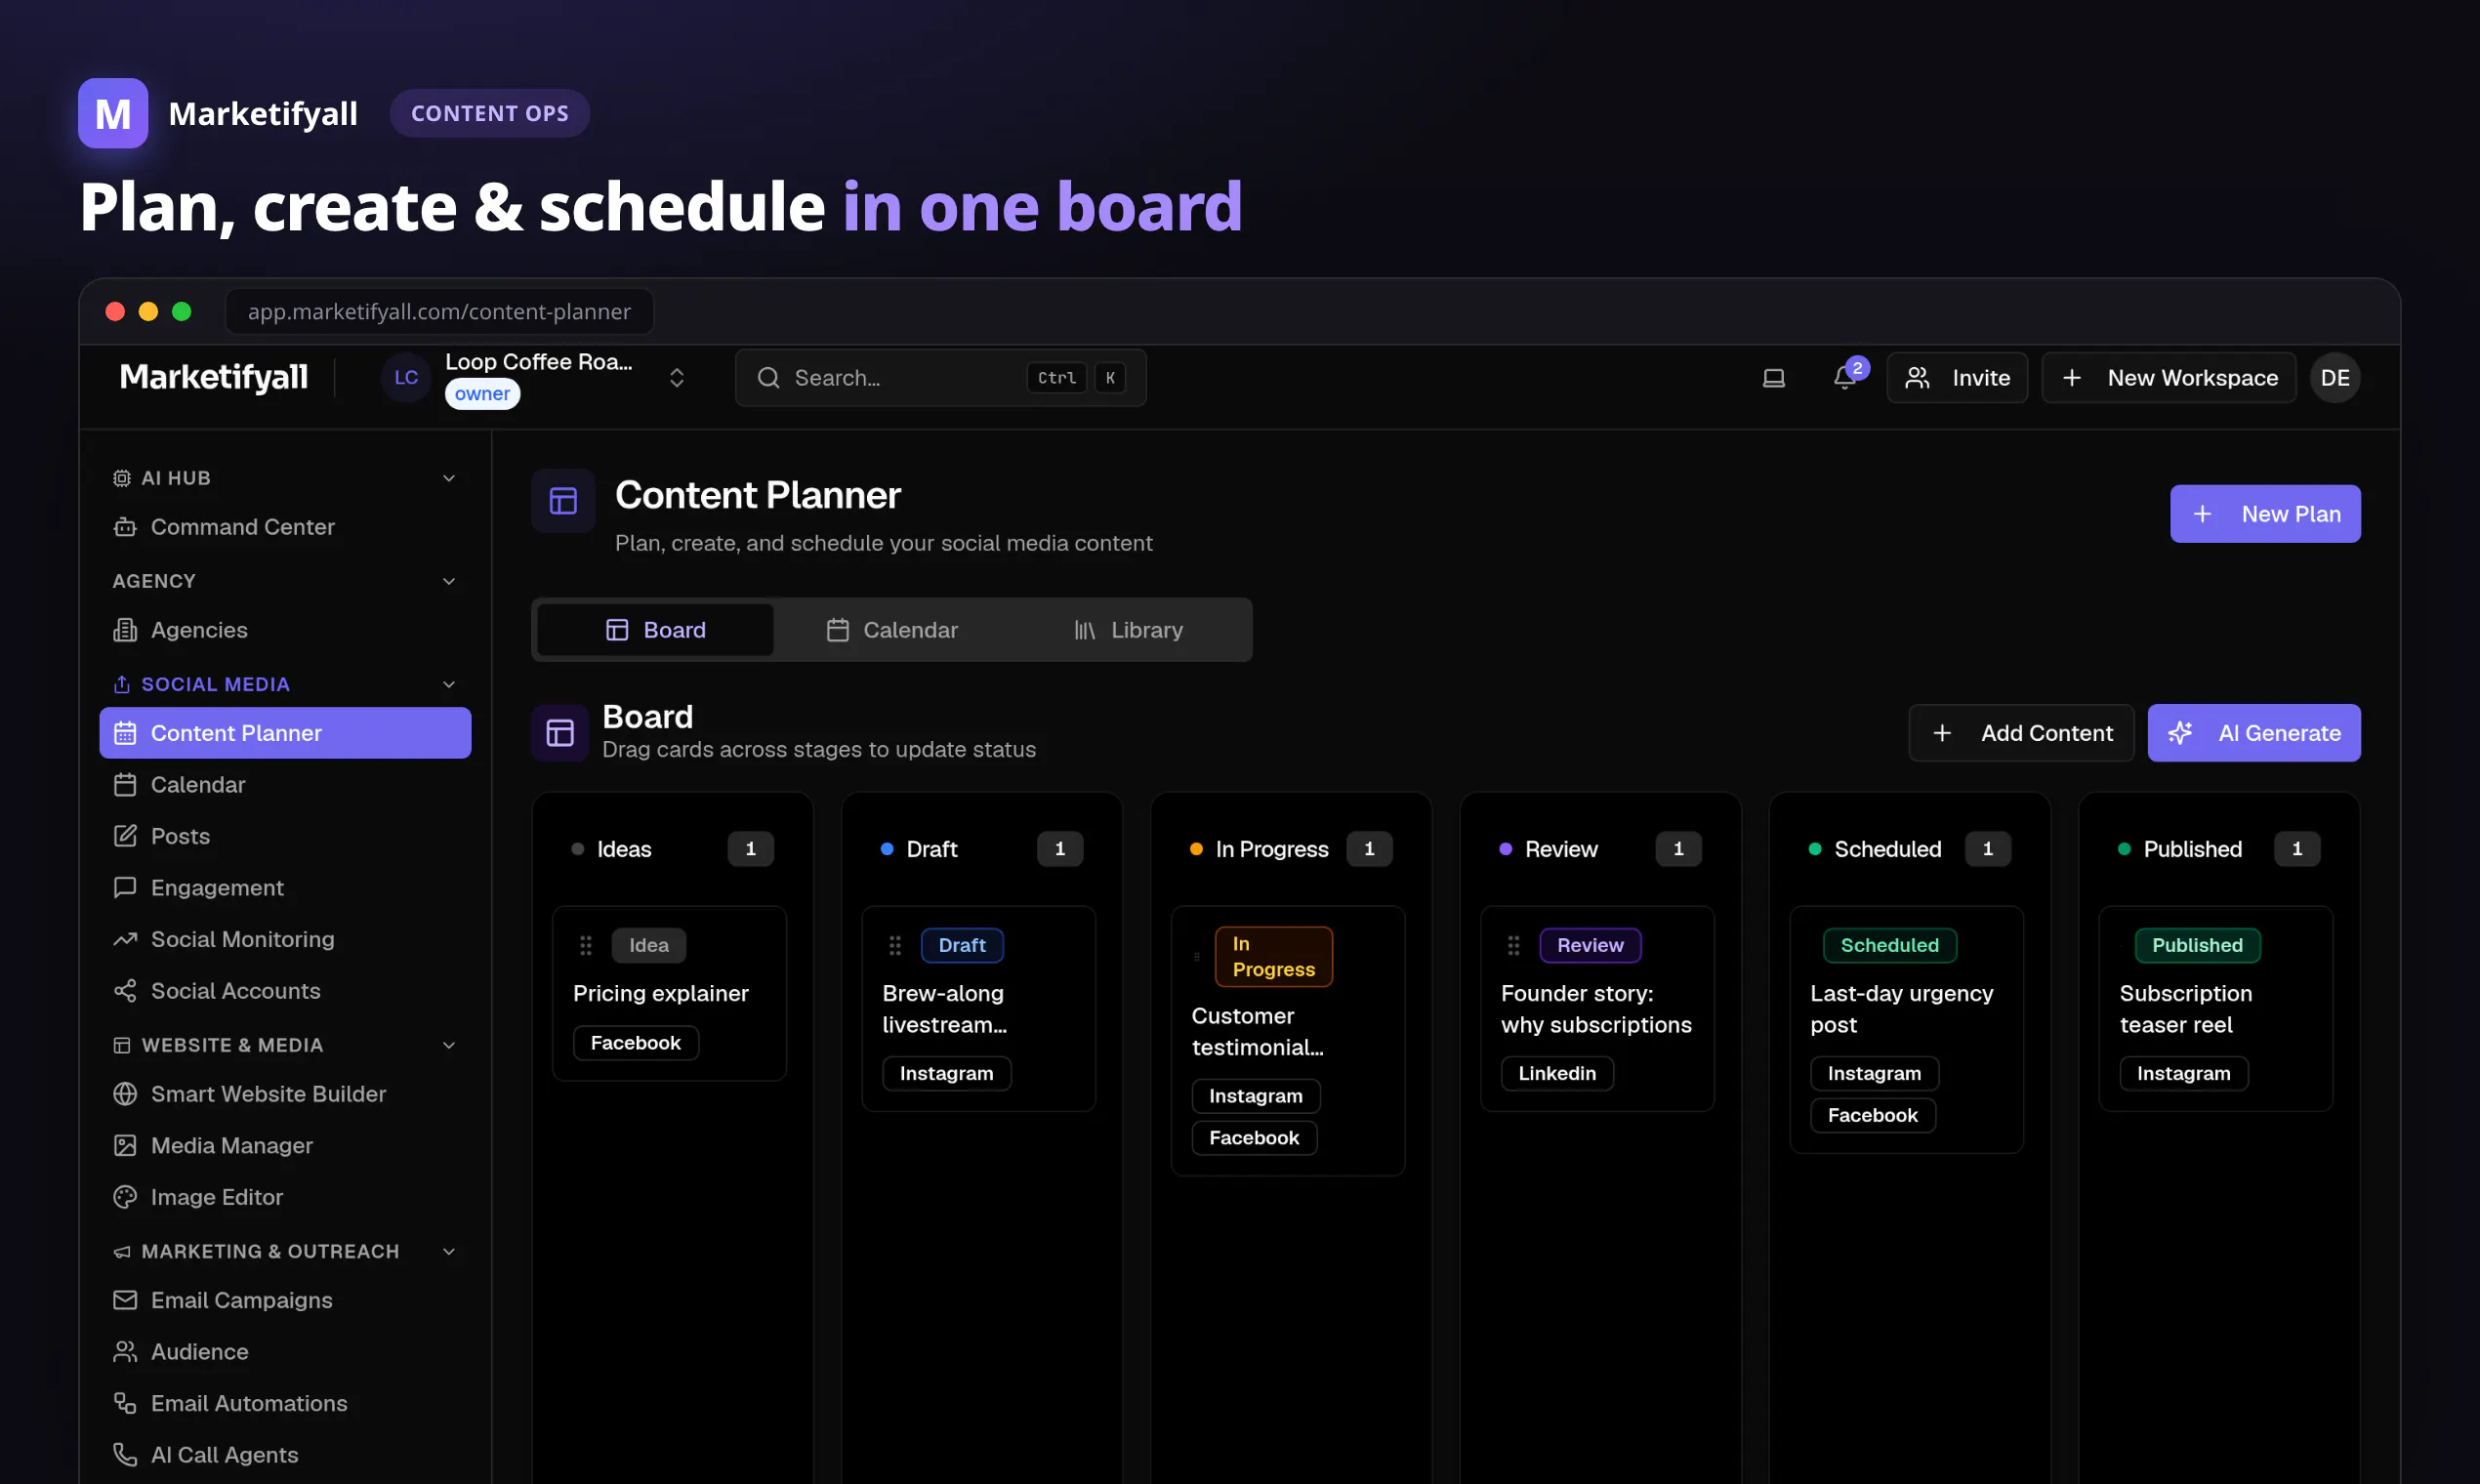Viewport: 2480px width, 1484px height.
Task: Click the LC workspace avatar
Action: pos(405,378)
